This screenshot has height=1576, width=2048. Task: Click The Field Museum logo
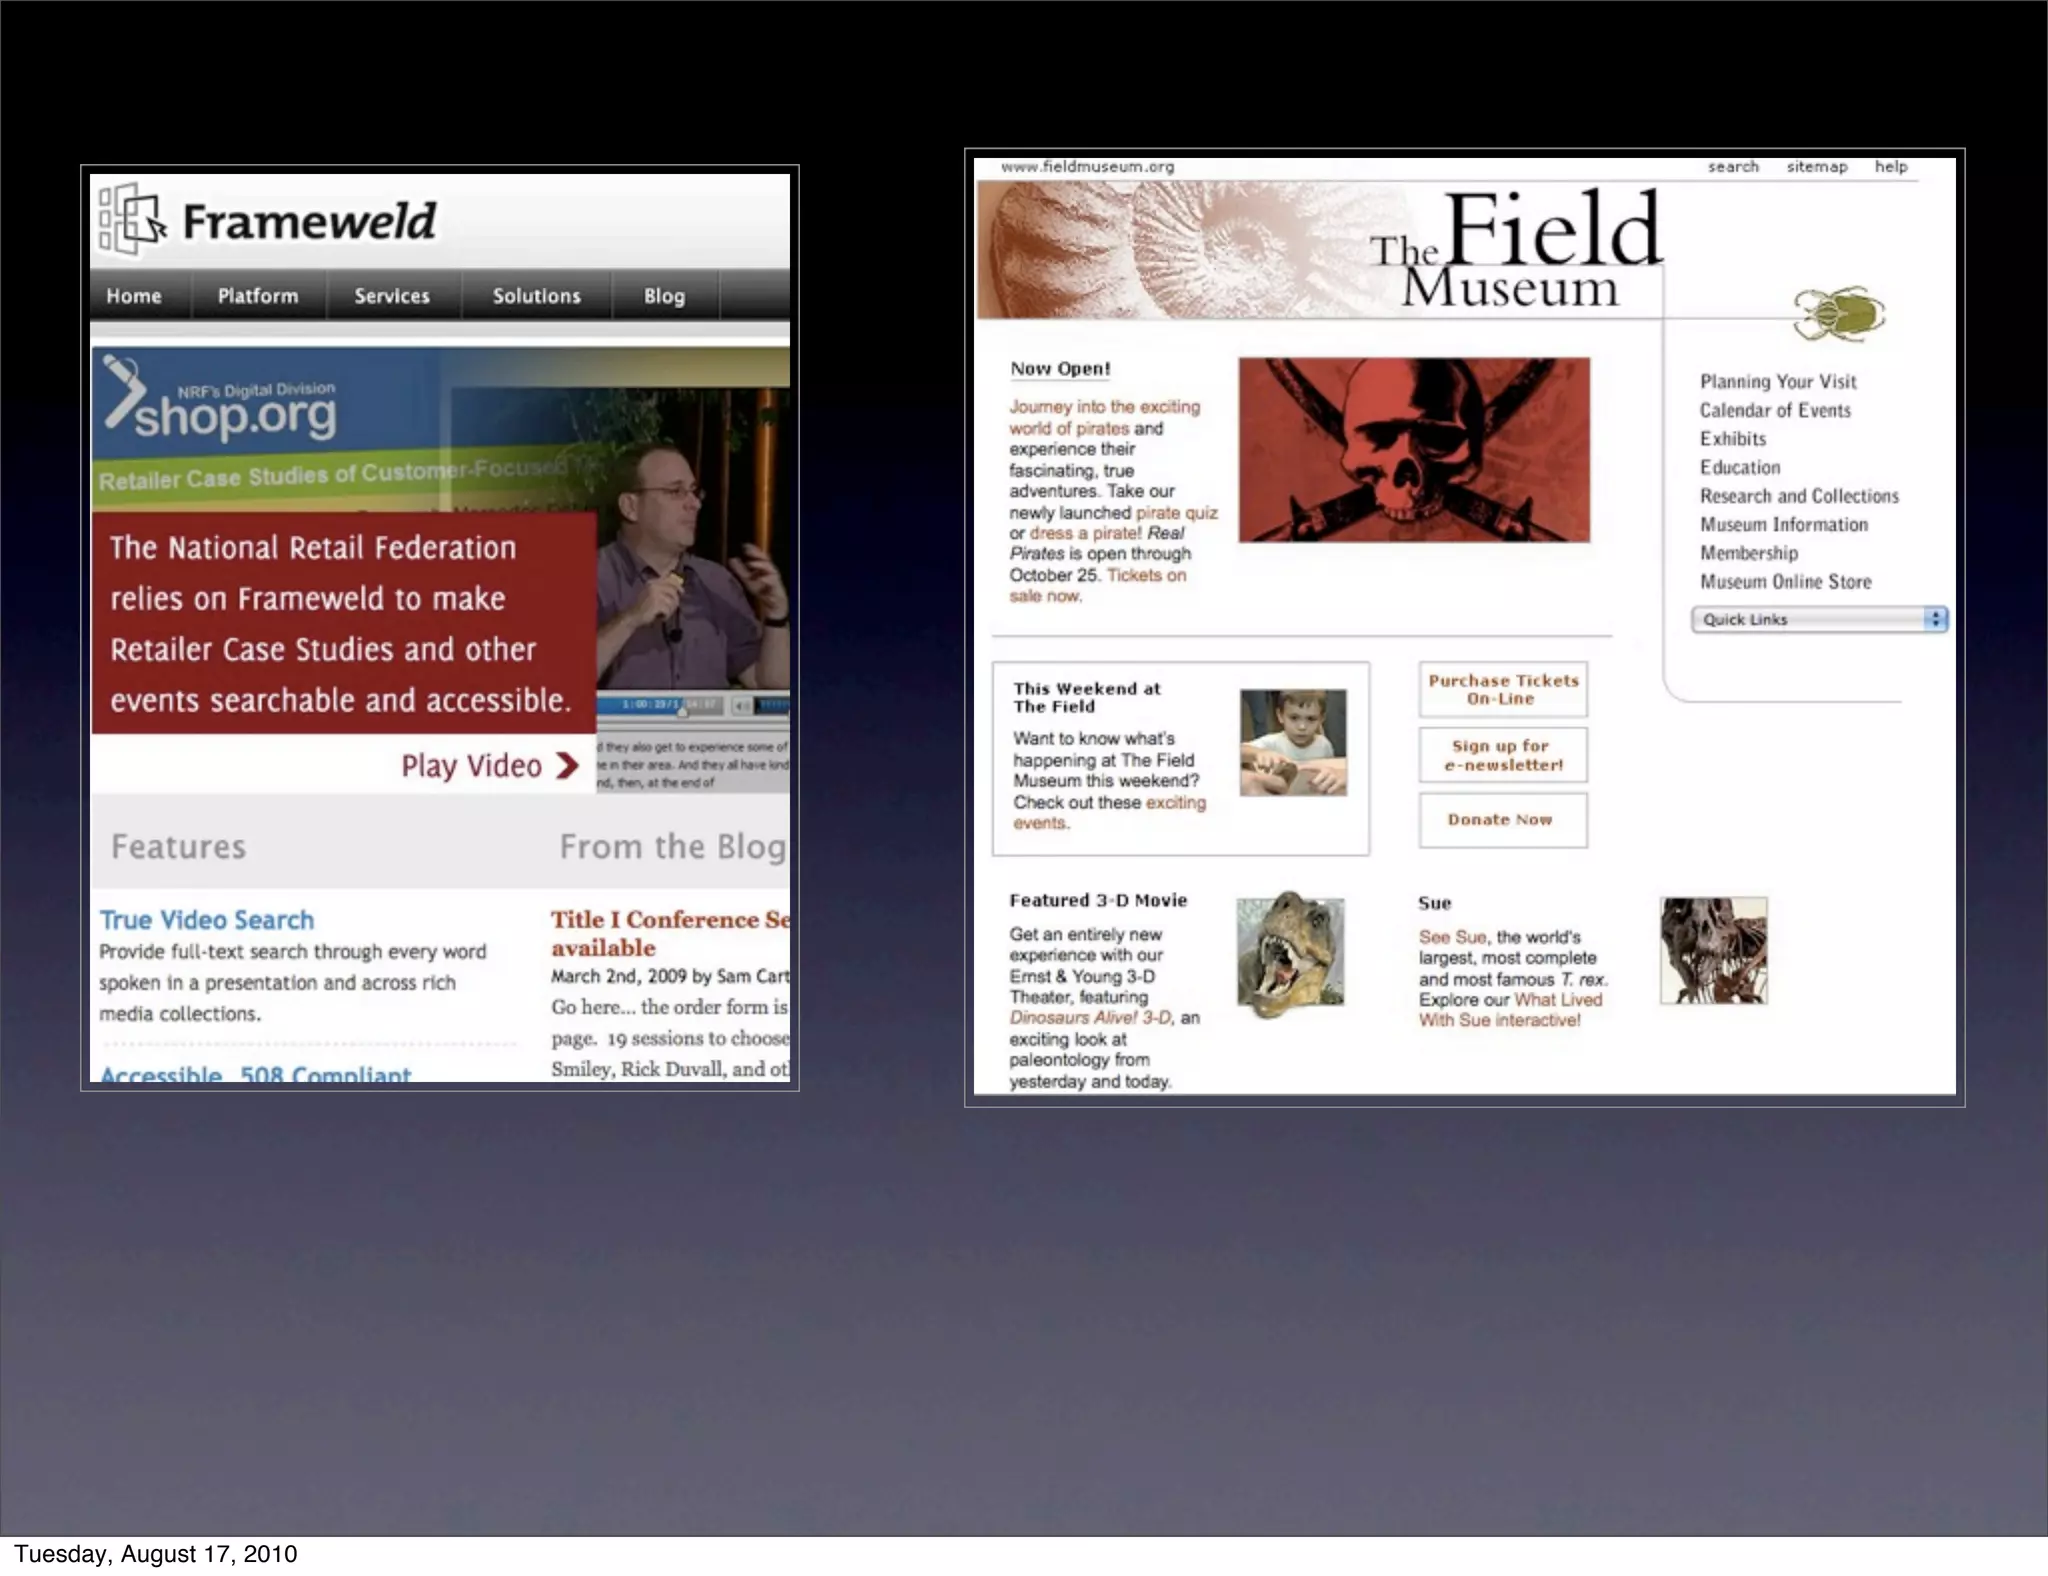[1515, 250]
